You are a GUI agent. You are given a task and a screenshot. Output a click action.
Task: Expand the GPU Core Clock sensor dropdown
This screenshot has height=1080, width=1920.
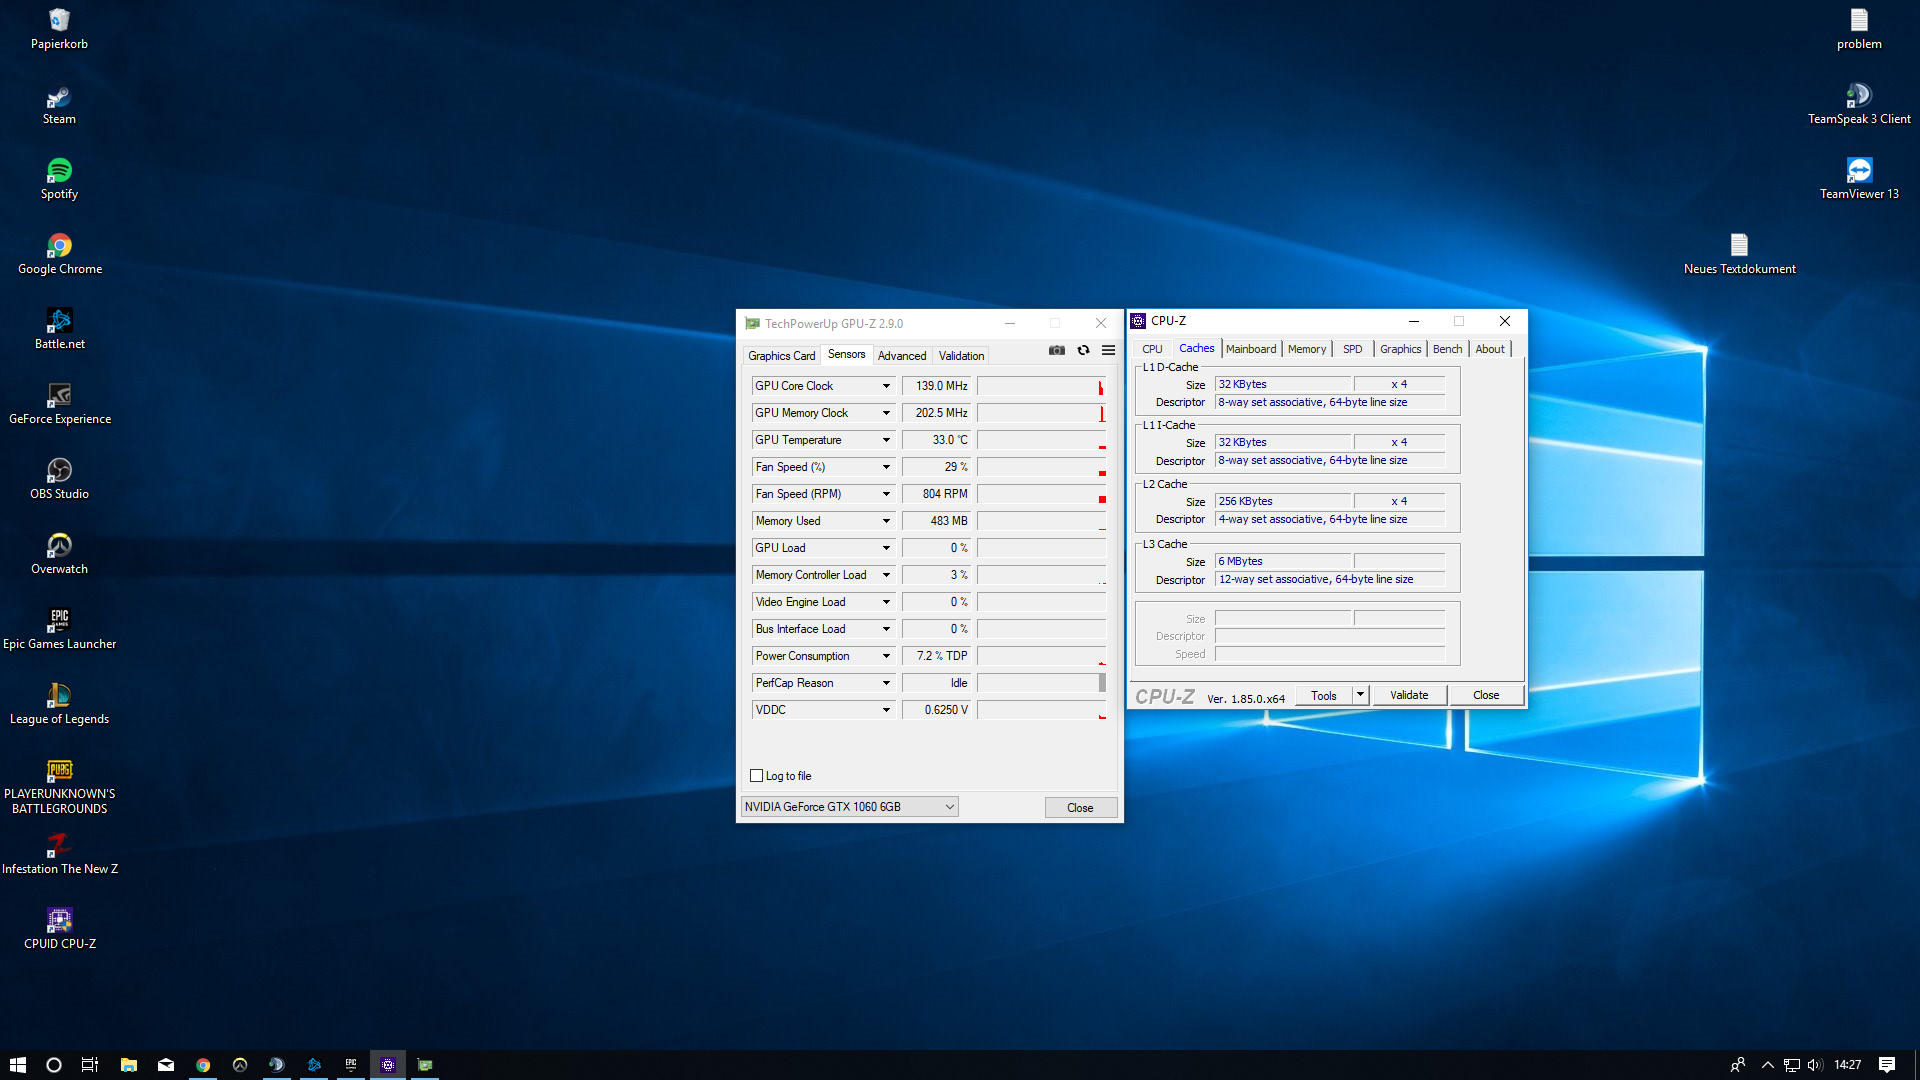[x=886, y=386]
